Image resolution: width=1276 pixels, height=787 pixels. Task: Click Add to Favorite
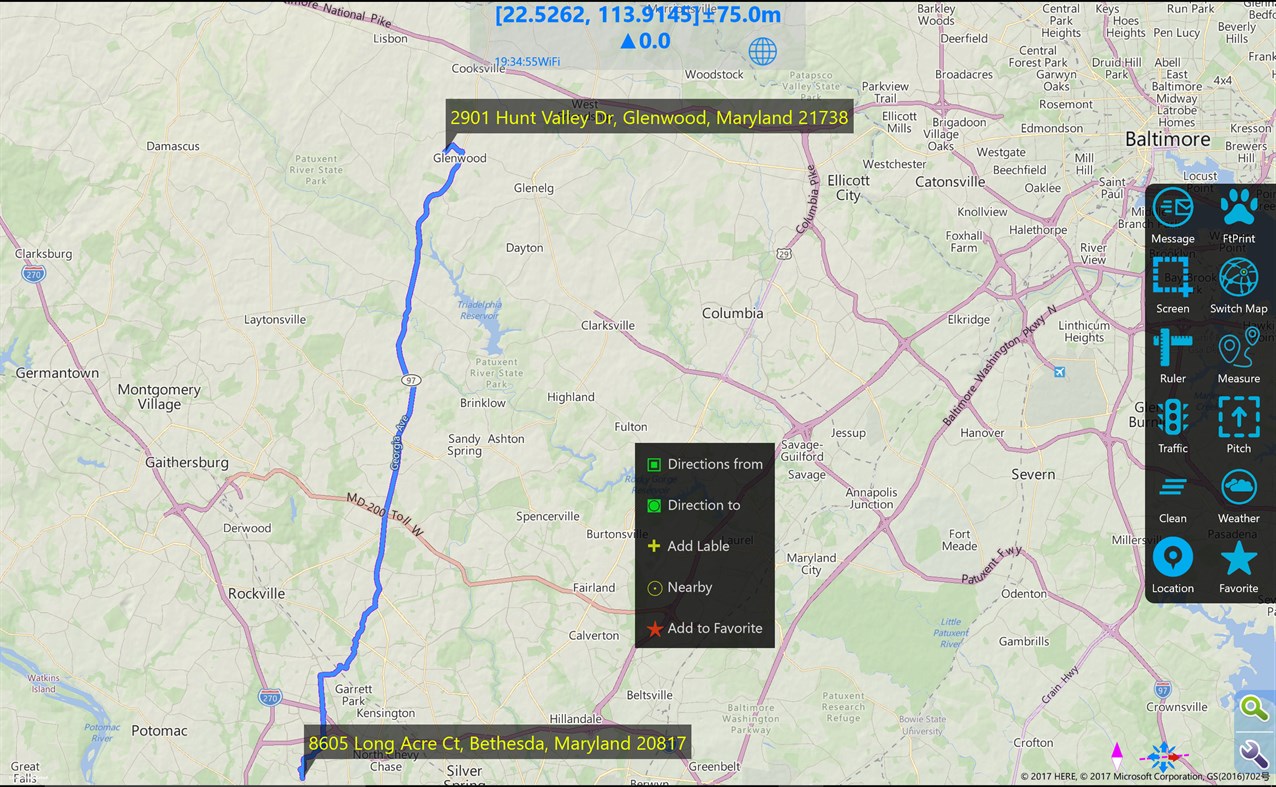713,628
